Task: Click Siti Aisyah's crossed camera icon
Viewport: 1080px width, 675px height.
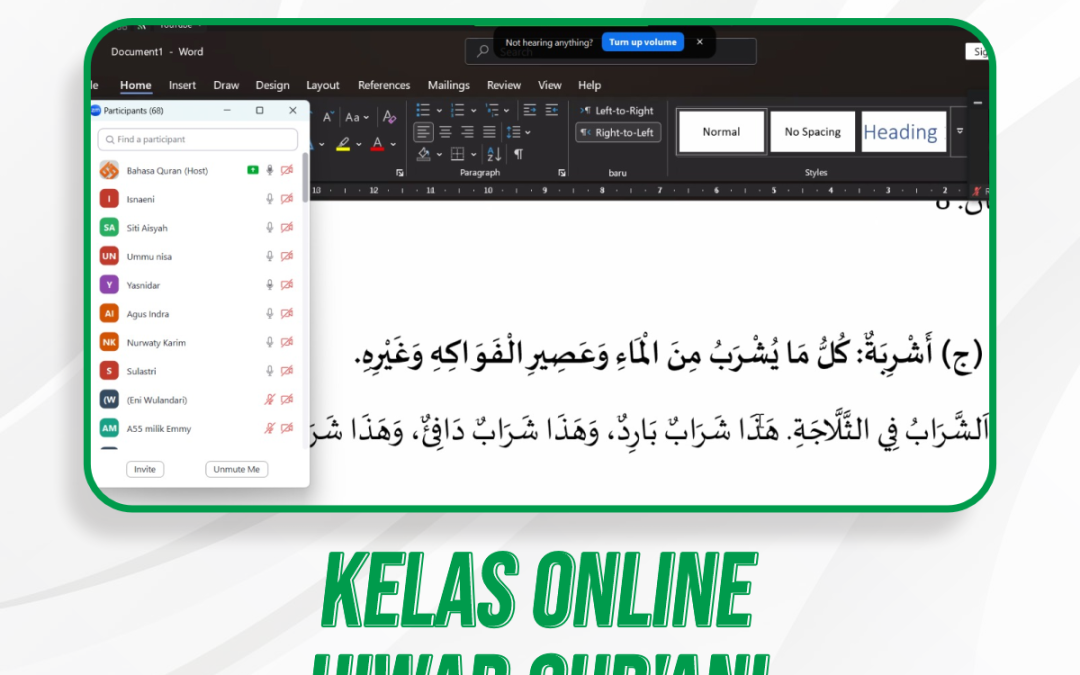Action: [287, 227]
